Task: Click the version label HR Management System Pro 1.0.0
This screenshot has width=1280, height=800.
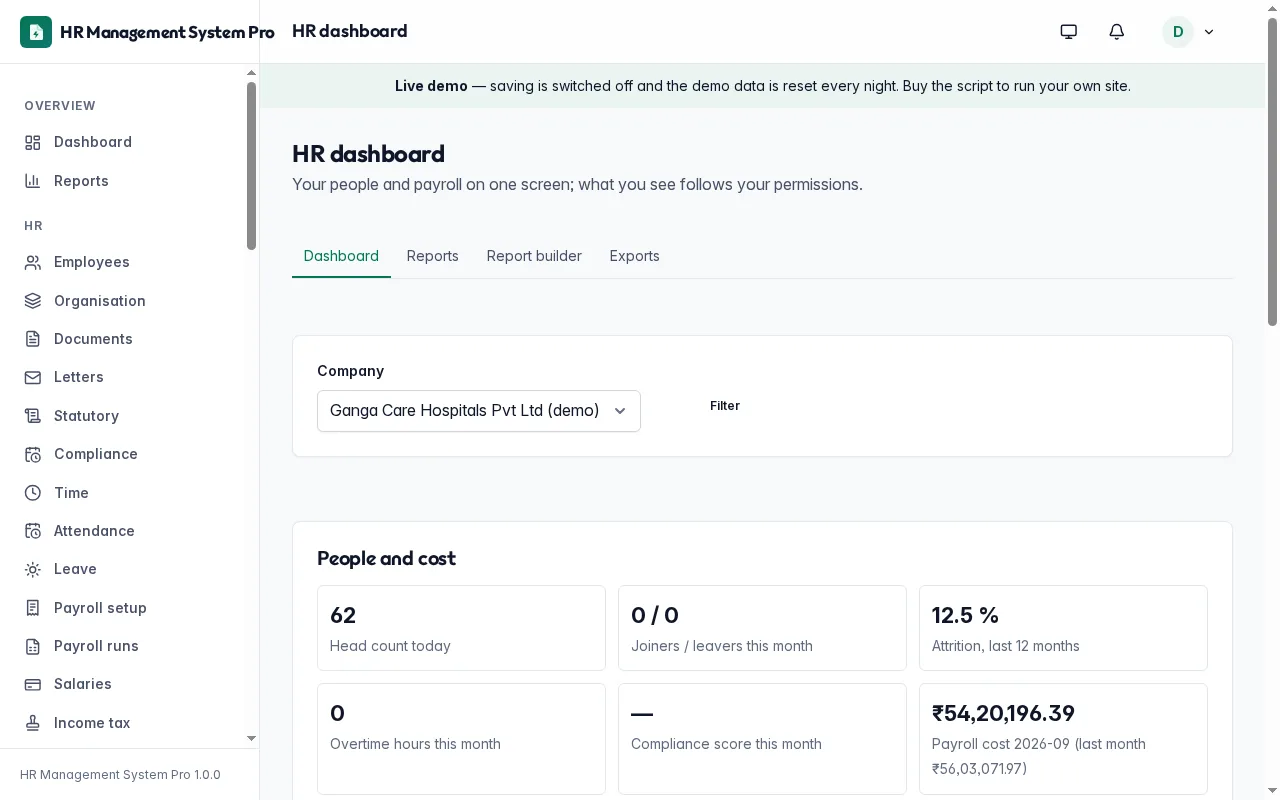Action: pyautogui.click(x=120, y=775)
